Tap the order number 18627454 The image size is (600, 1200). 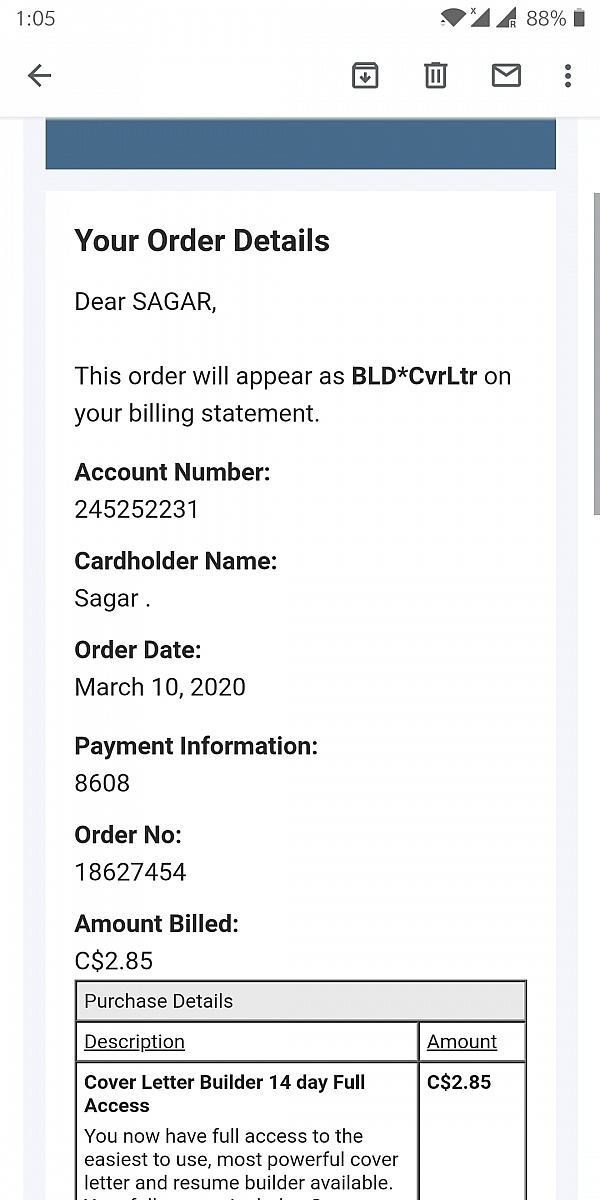click(130, 872)
